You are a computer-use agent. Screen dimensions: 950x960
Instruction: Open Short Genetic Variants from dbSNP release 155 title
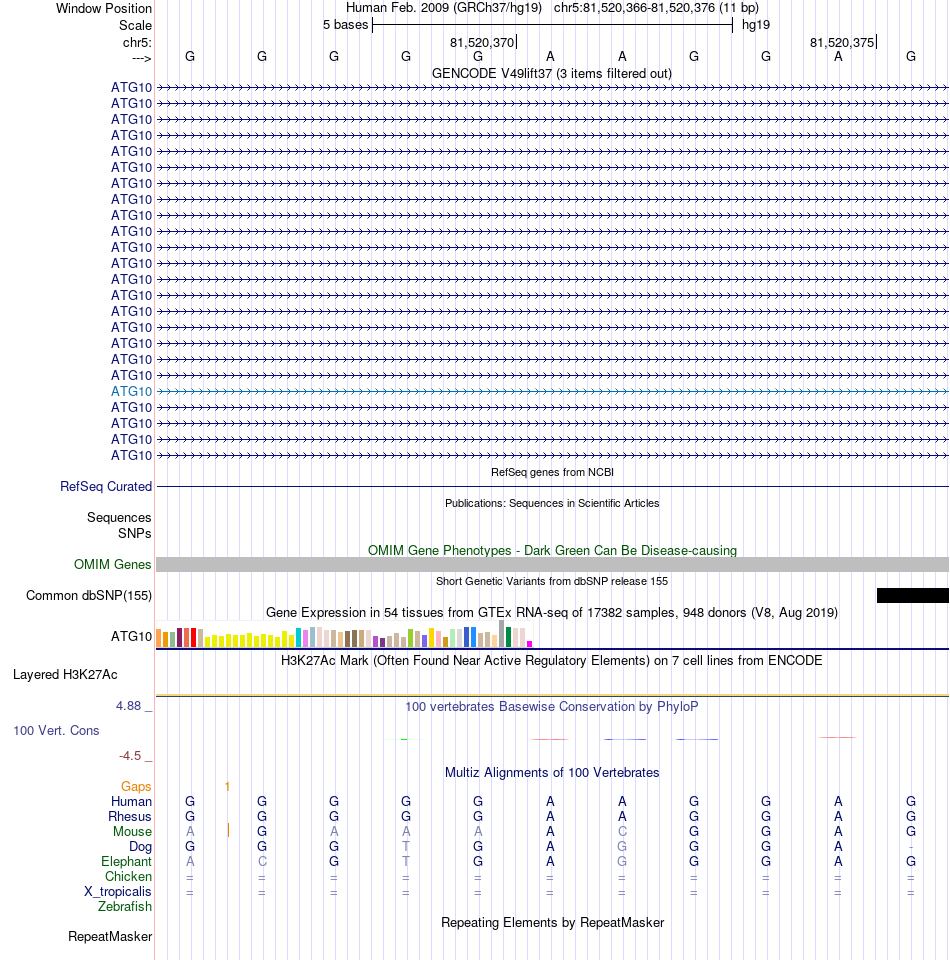pyautogui.click(x=552, y=581)
